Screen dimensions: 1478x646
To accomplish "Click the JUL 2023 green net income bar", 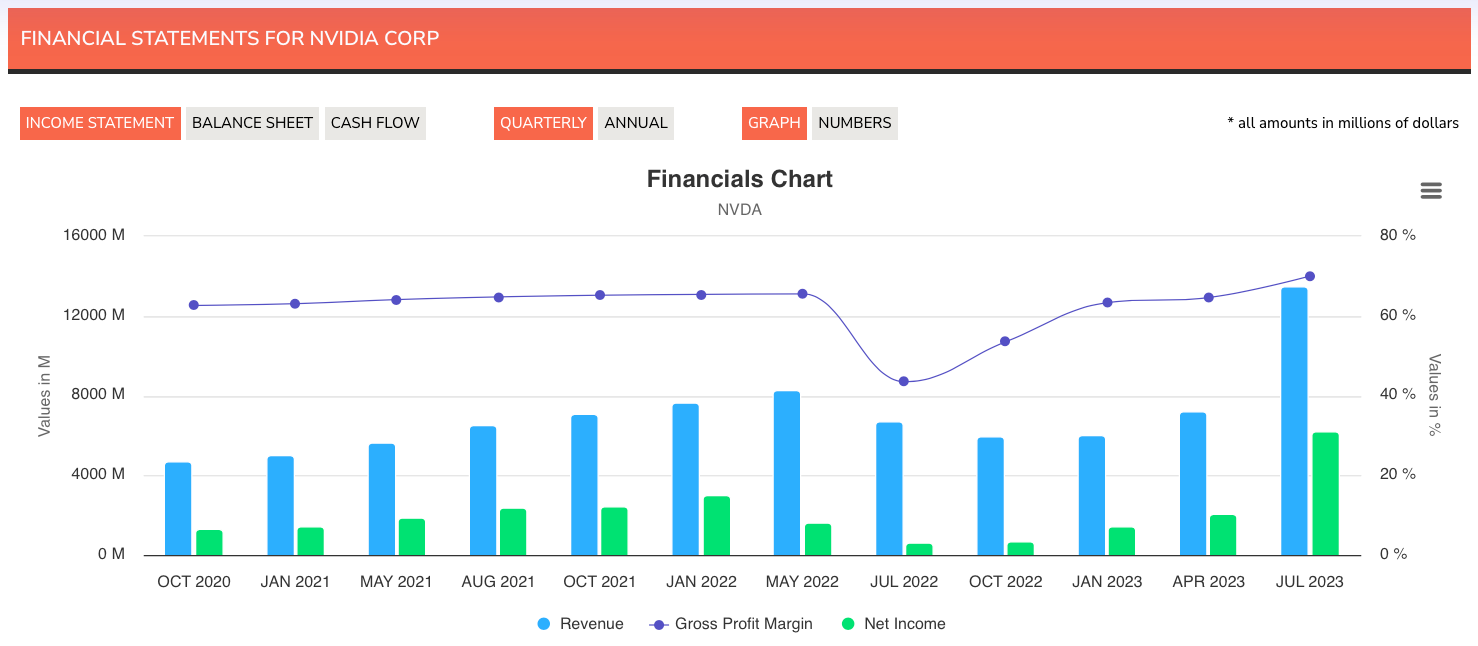I will click(1325, 494).
